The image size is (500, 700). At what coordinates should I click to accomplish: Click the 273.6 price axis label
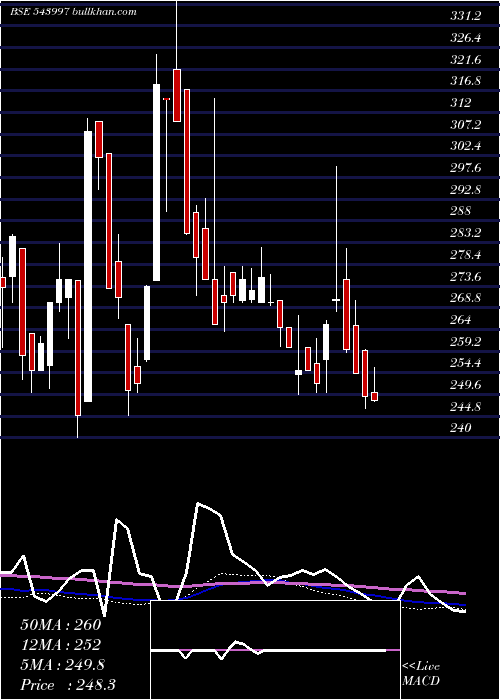[x=466, y=276]
